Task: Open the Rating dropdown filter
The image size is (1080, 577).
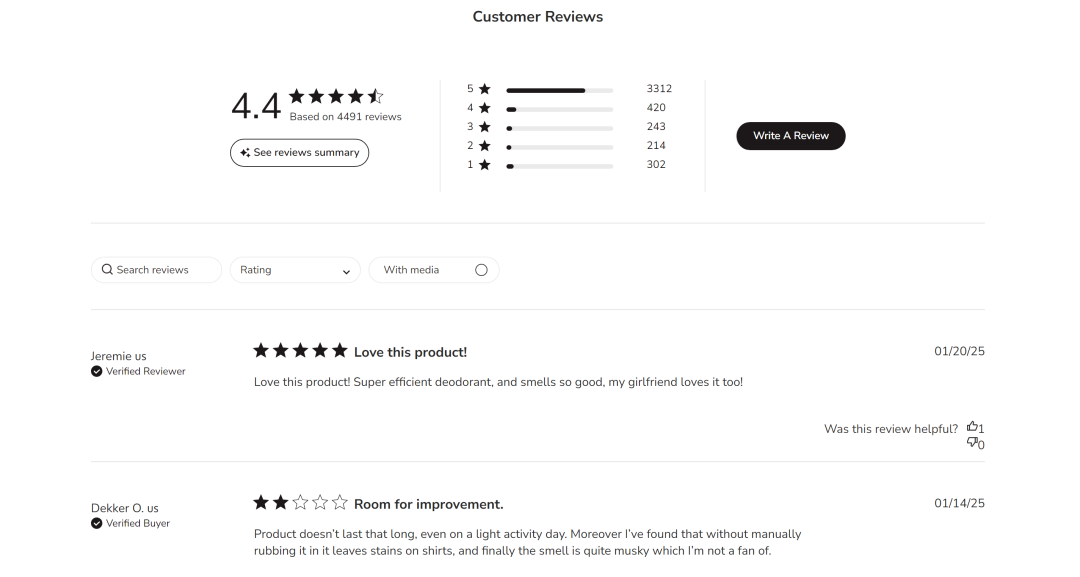Action: [295, 270]
